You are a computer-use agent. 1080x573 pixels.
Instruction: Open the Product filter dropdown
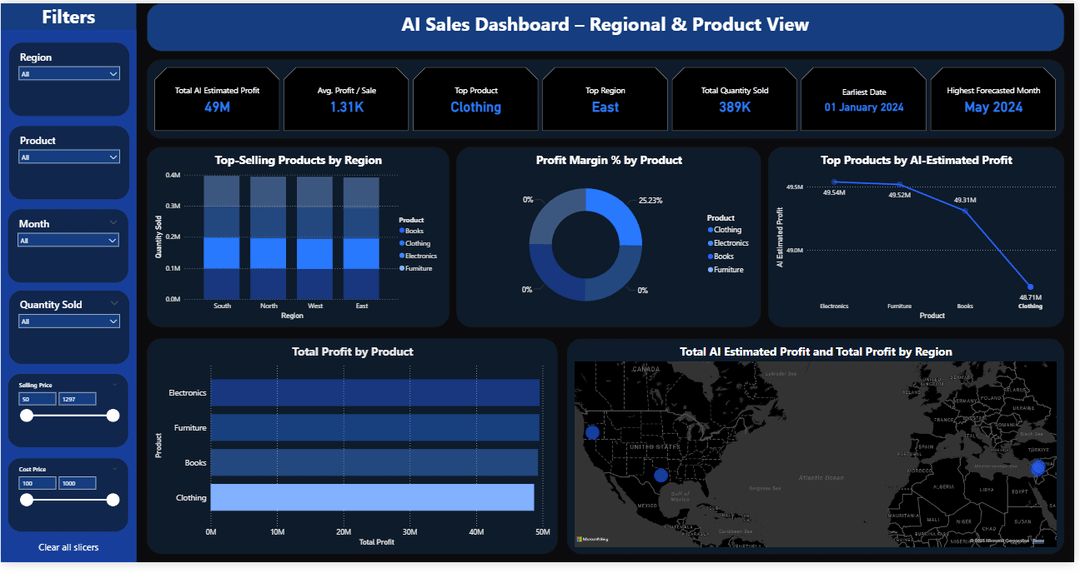[68, 157]
